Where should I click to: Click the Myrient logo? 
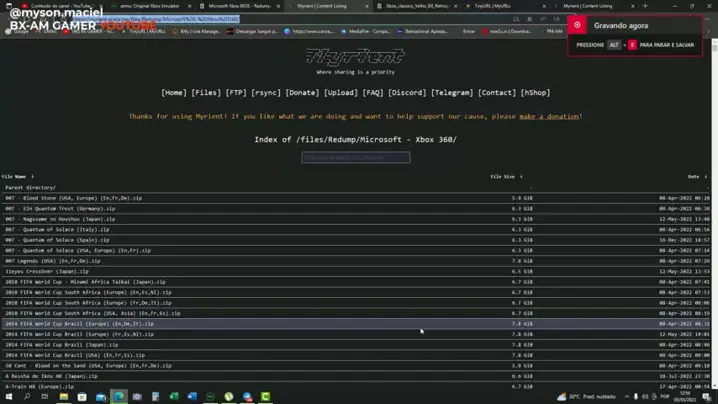pyautogui.click(x=355, y=57)
